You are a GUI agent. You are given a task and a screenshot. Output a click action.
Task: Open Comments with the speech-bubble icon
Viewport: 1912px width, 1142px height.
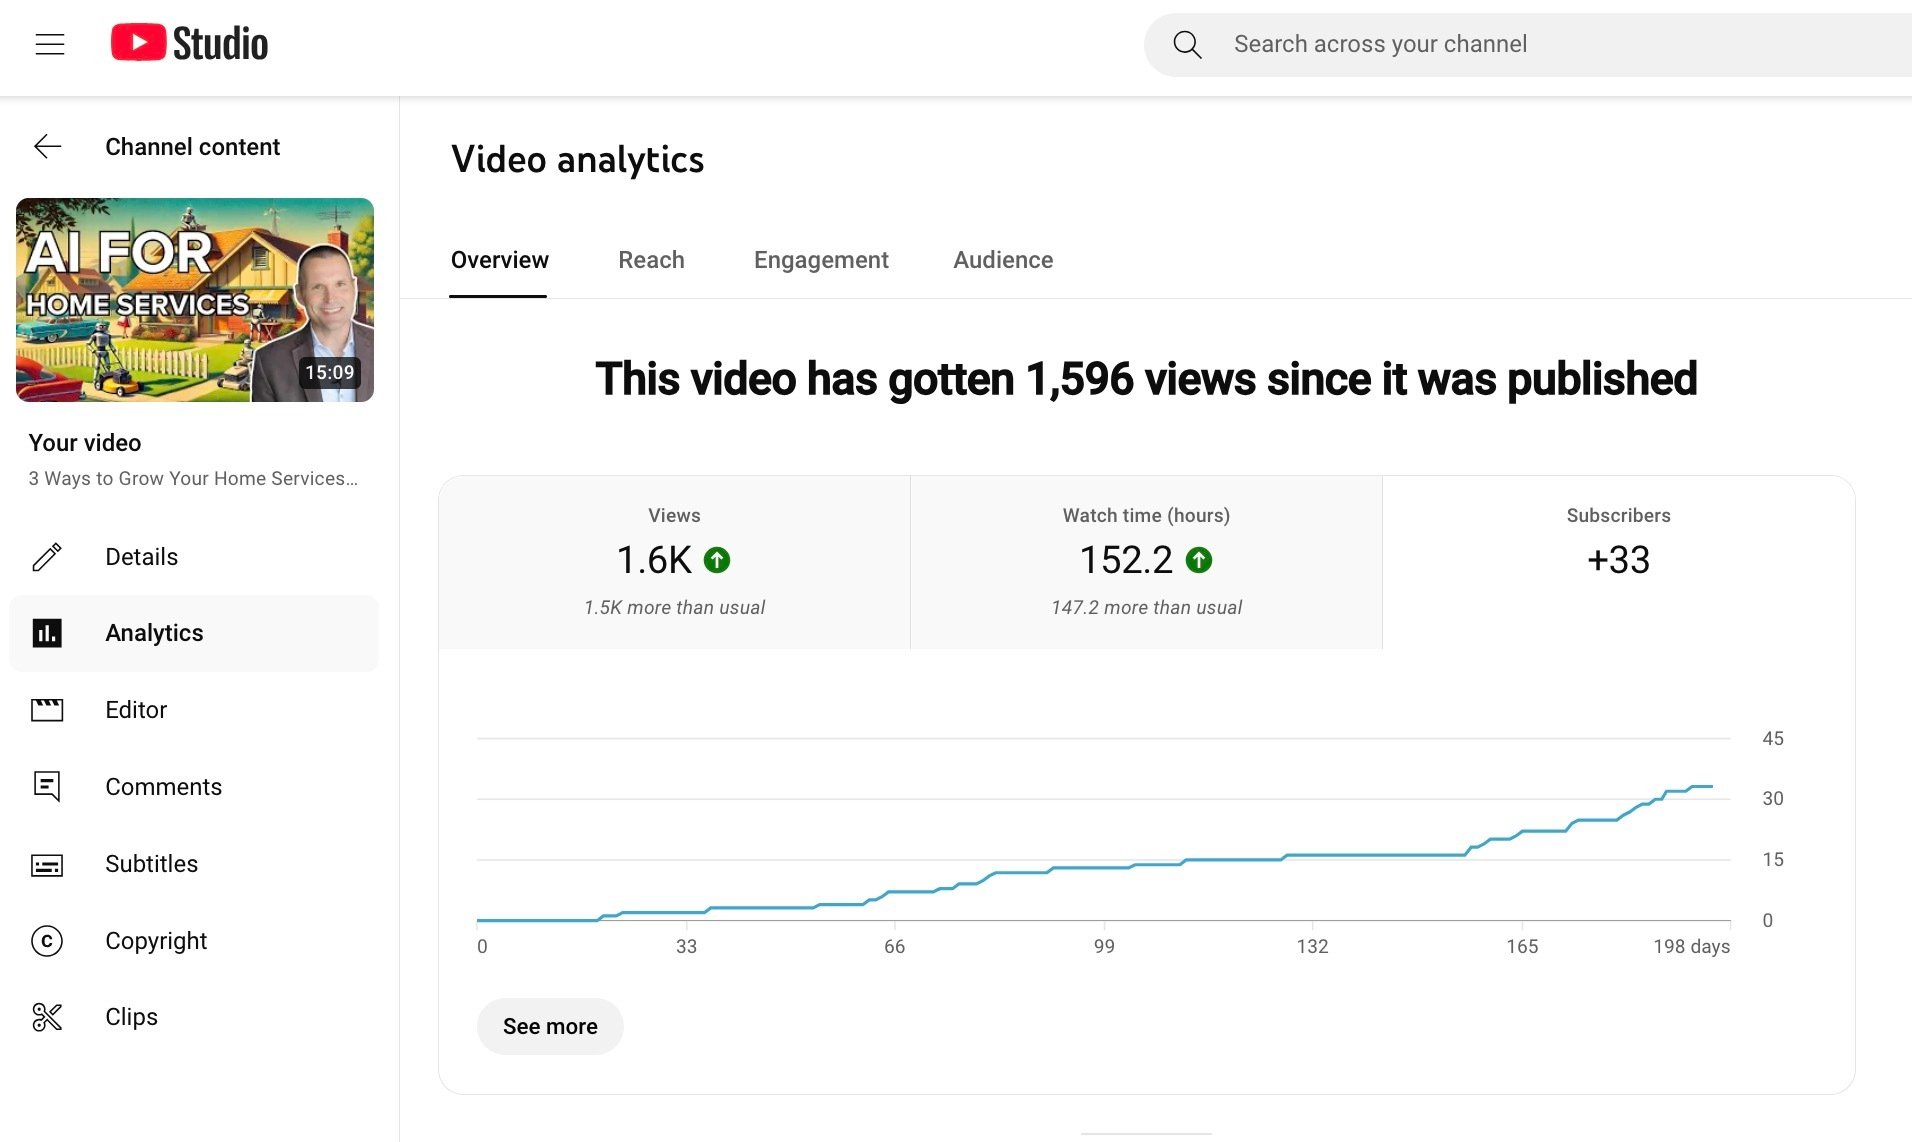tap(47, 787)
